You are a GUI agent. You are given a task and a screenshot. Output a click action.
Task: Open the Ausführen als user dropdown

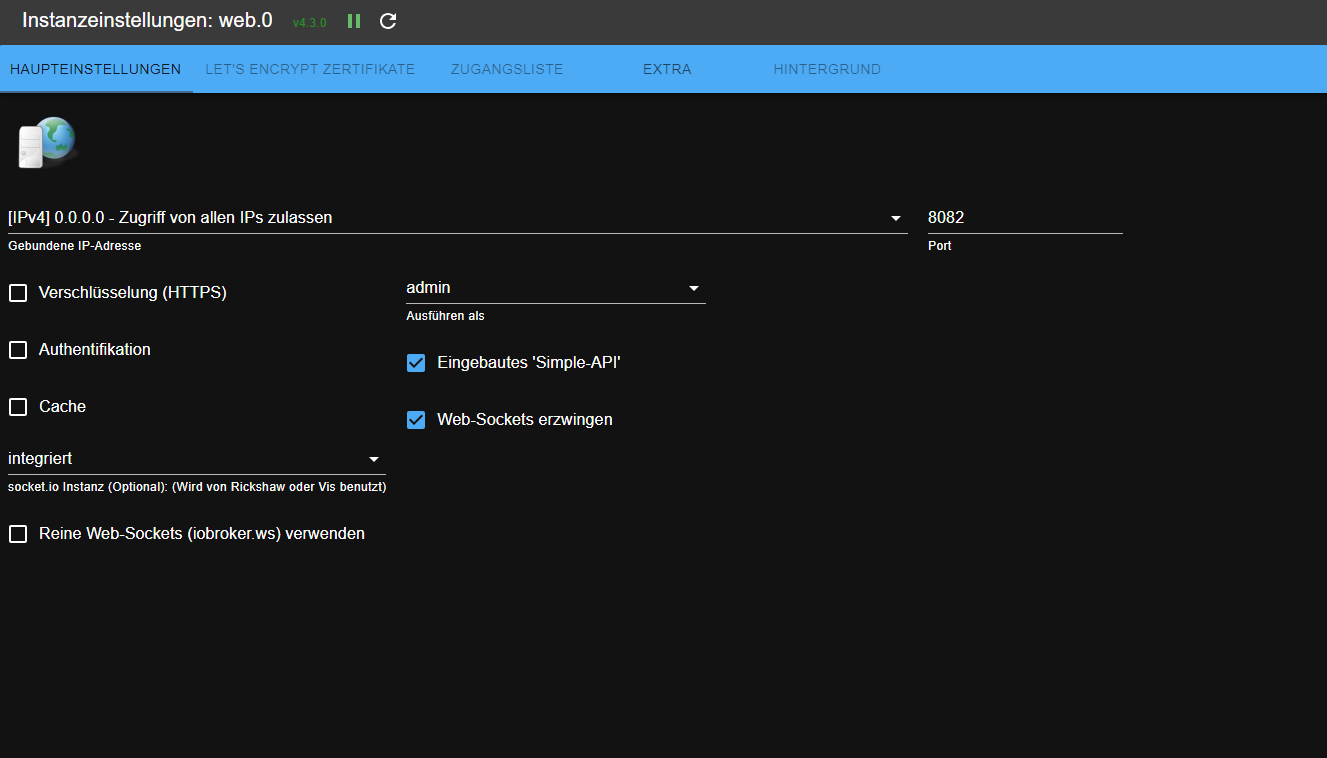[x=556, y=288]
